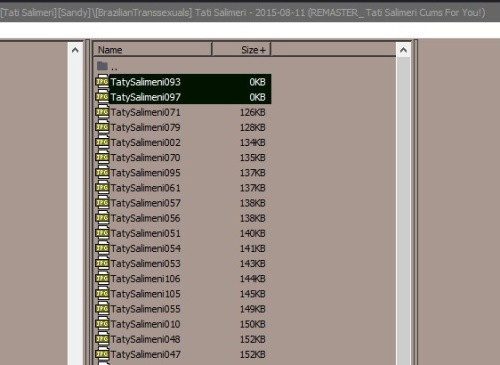Click the JPG icon of TatySalimeni093
The image size is (500, 365).
102,82
